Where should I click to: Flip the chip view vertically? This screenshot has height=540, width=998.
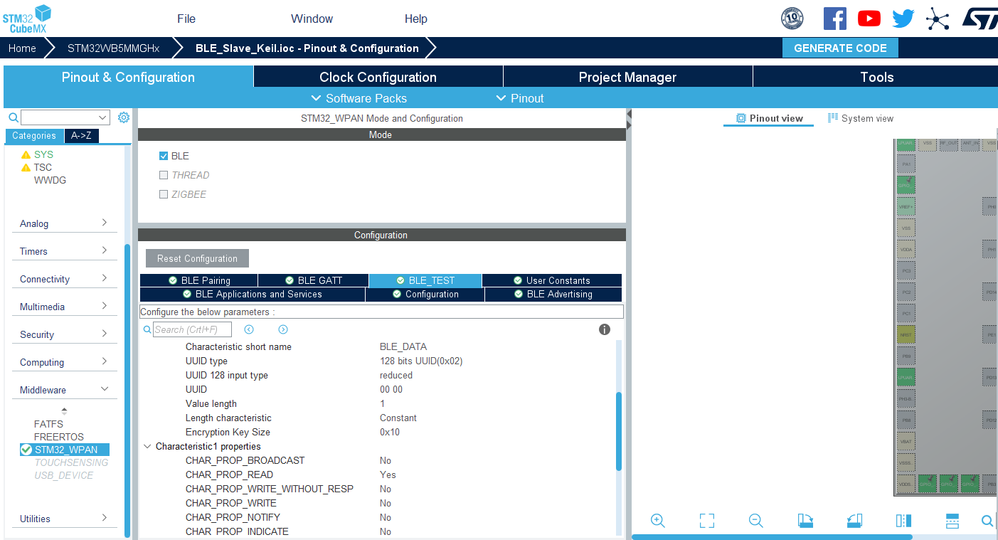[x=952, y=520]
